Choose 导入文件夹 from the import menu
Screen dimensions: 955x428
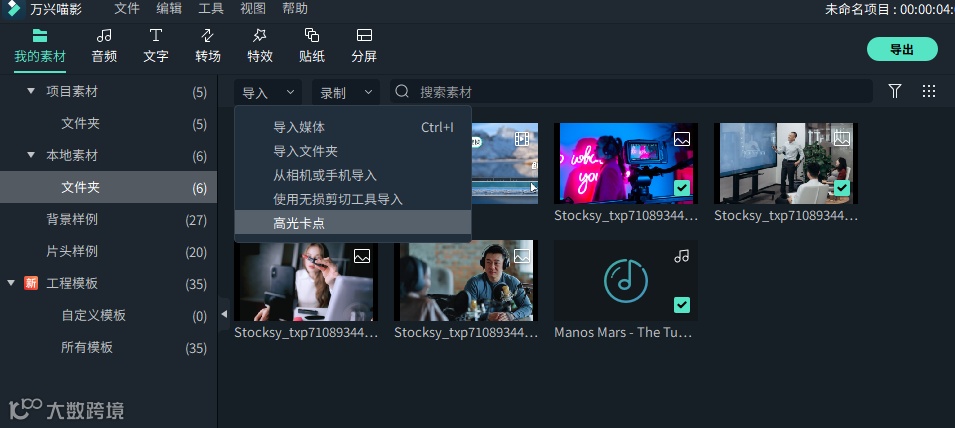pos(353,151)
